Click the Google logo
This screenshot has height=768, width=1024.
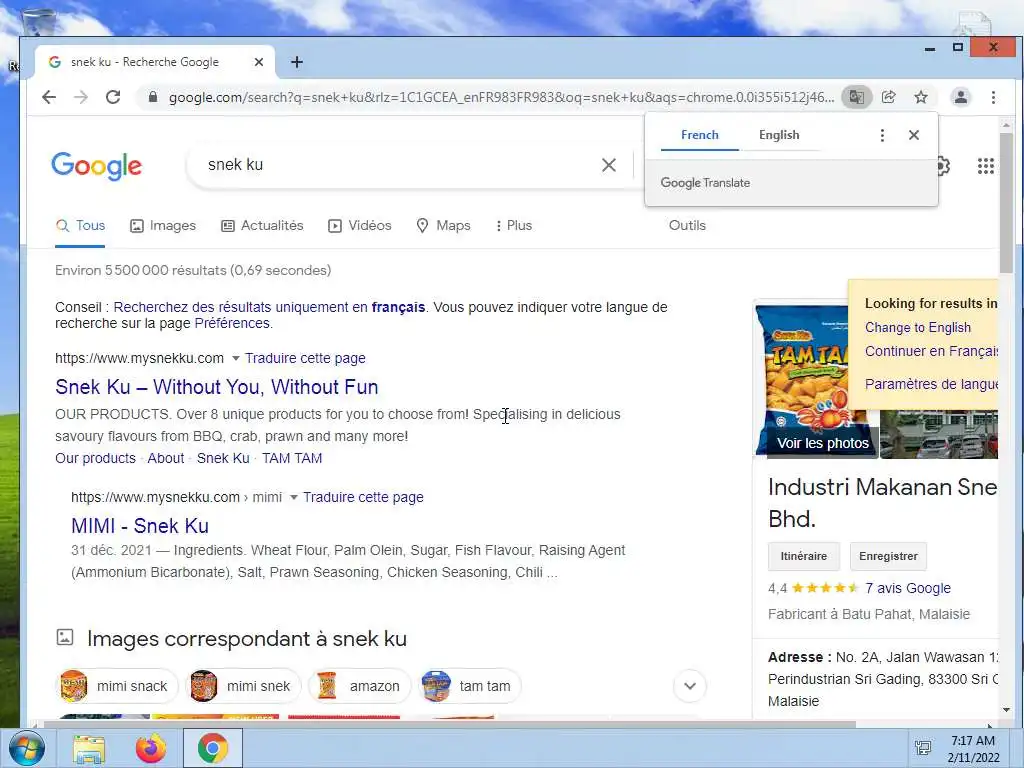97,166
